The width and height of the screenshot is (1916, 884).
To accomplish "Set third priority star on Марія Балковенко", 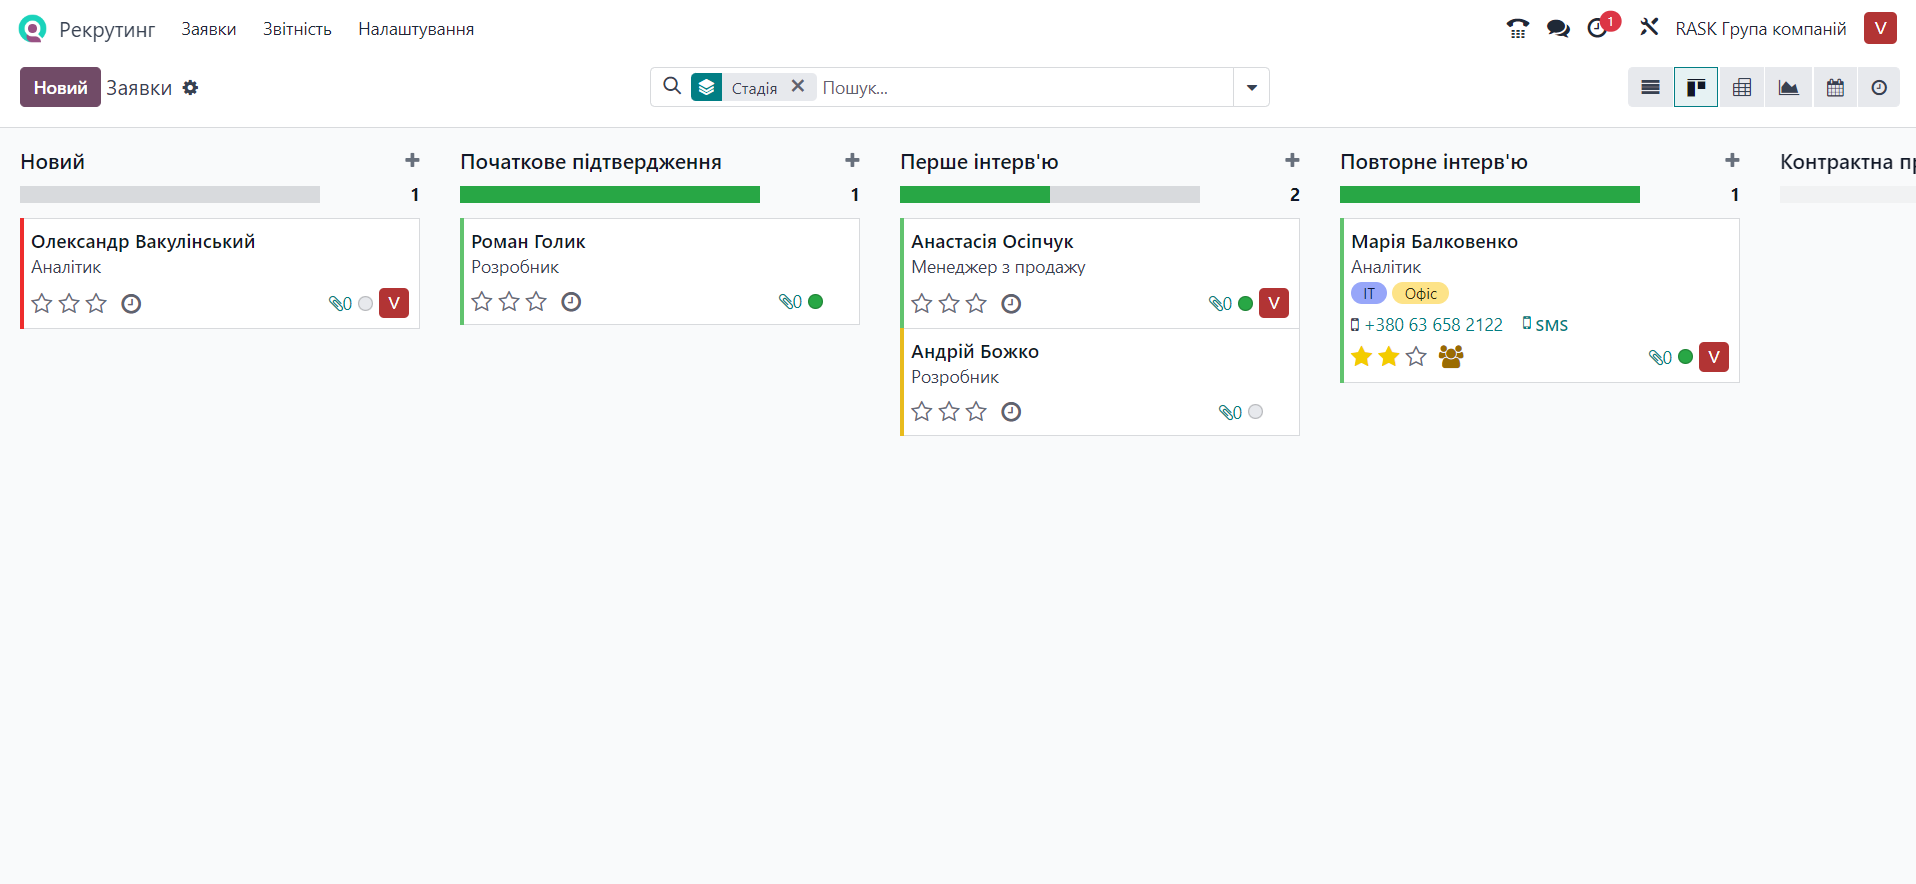I will pyautogui.click(x=1416, y=357).
